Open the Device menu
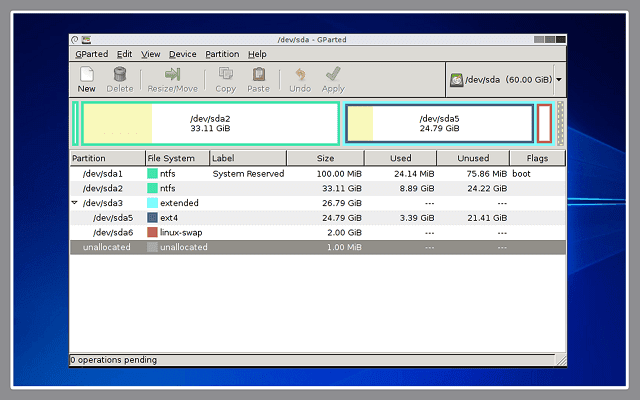Viewport: 640px width, 400px height. (x=182, y=54)
